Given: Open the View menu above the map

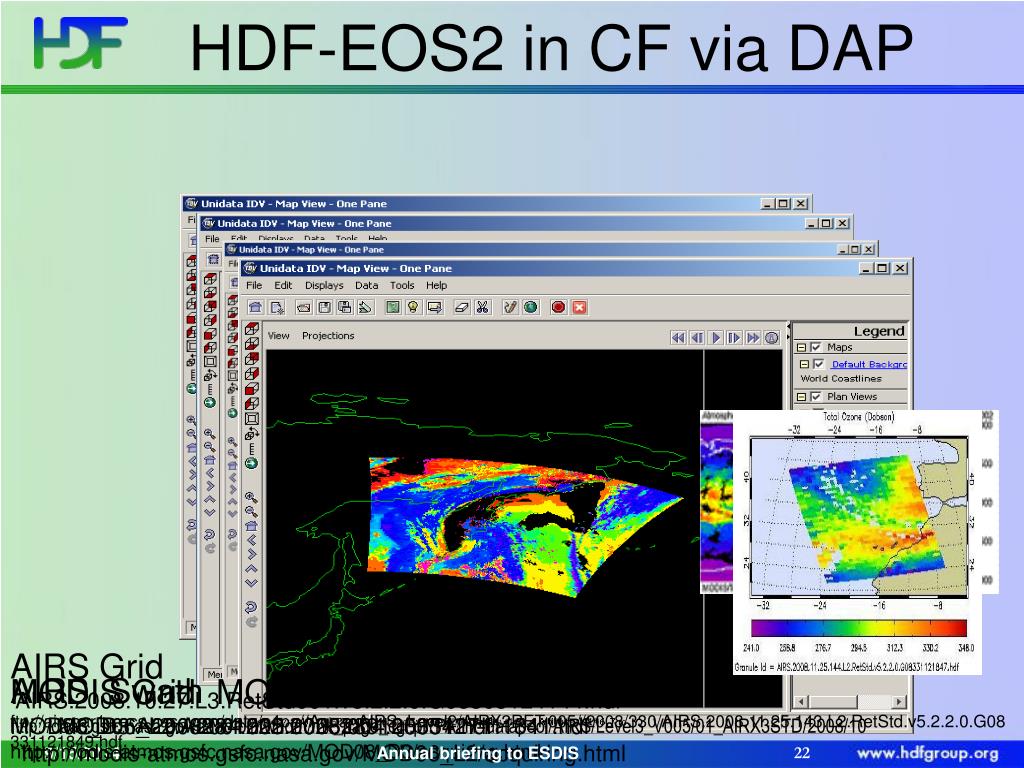Looking at the screenshot, I should 278,336.
